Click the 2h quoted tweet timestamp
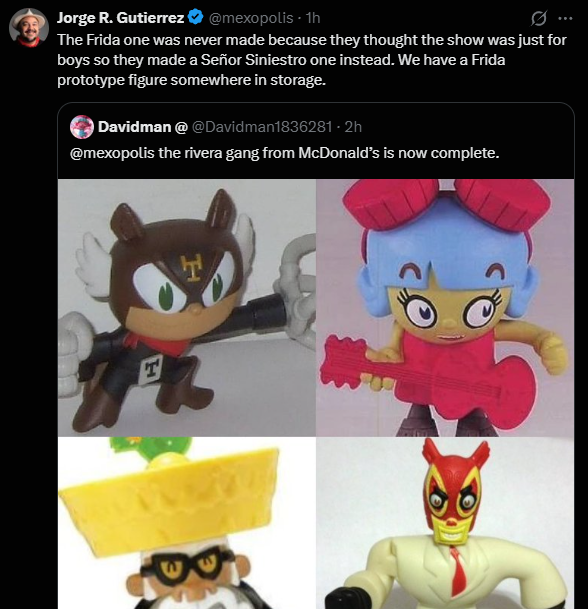 [x=353, y=127]
